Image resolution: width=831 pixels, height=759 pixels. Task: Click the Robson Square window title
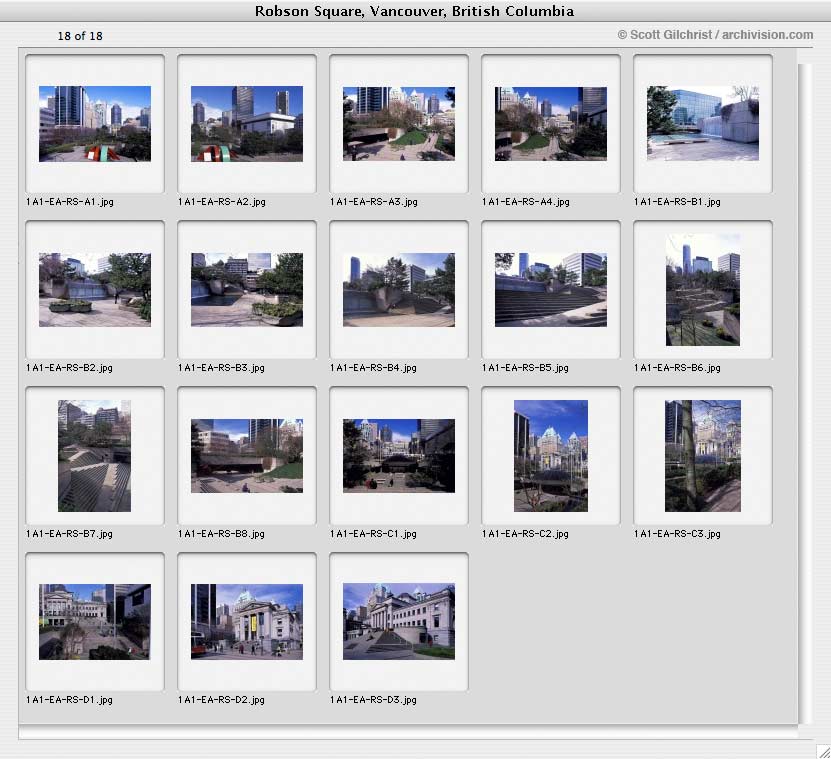click(414, 11)
